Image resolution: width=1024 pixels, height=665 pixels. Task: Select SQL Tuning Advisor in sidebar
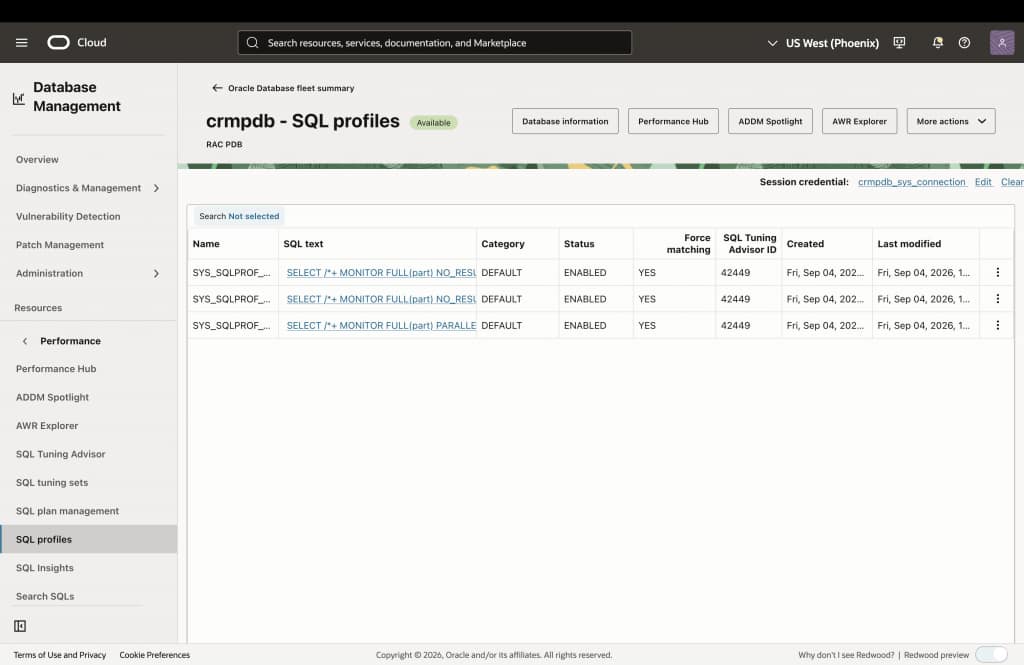[x=61, y=454]
